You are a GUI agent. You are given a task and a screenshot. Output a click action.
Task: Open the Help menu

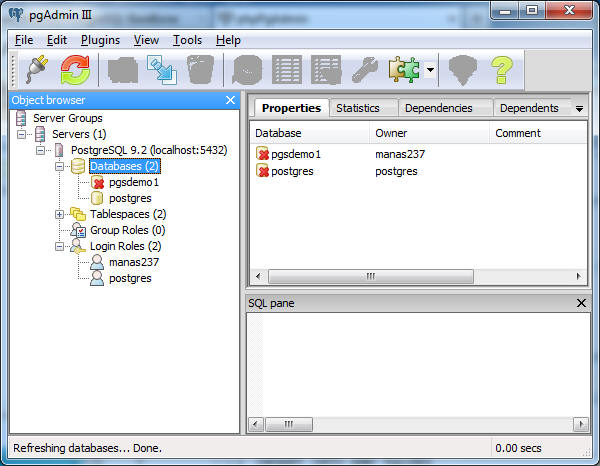[228, 40]
